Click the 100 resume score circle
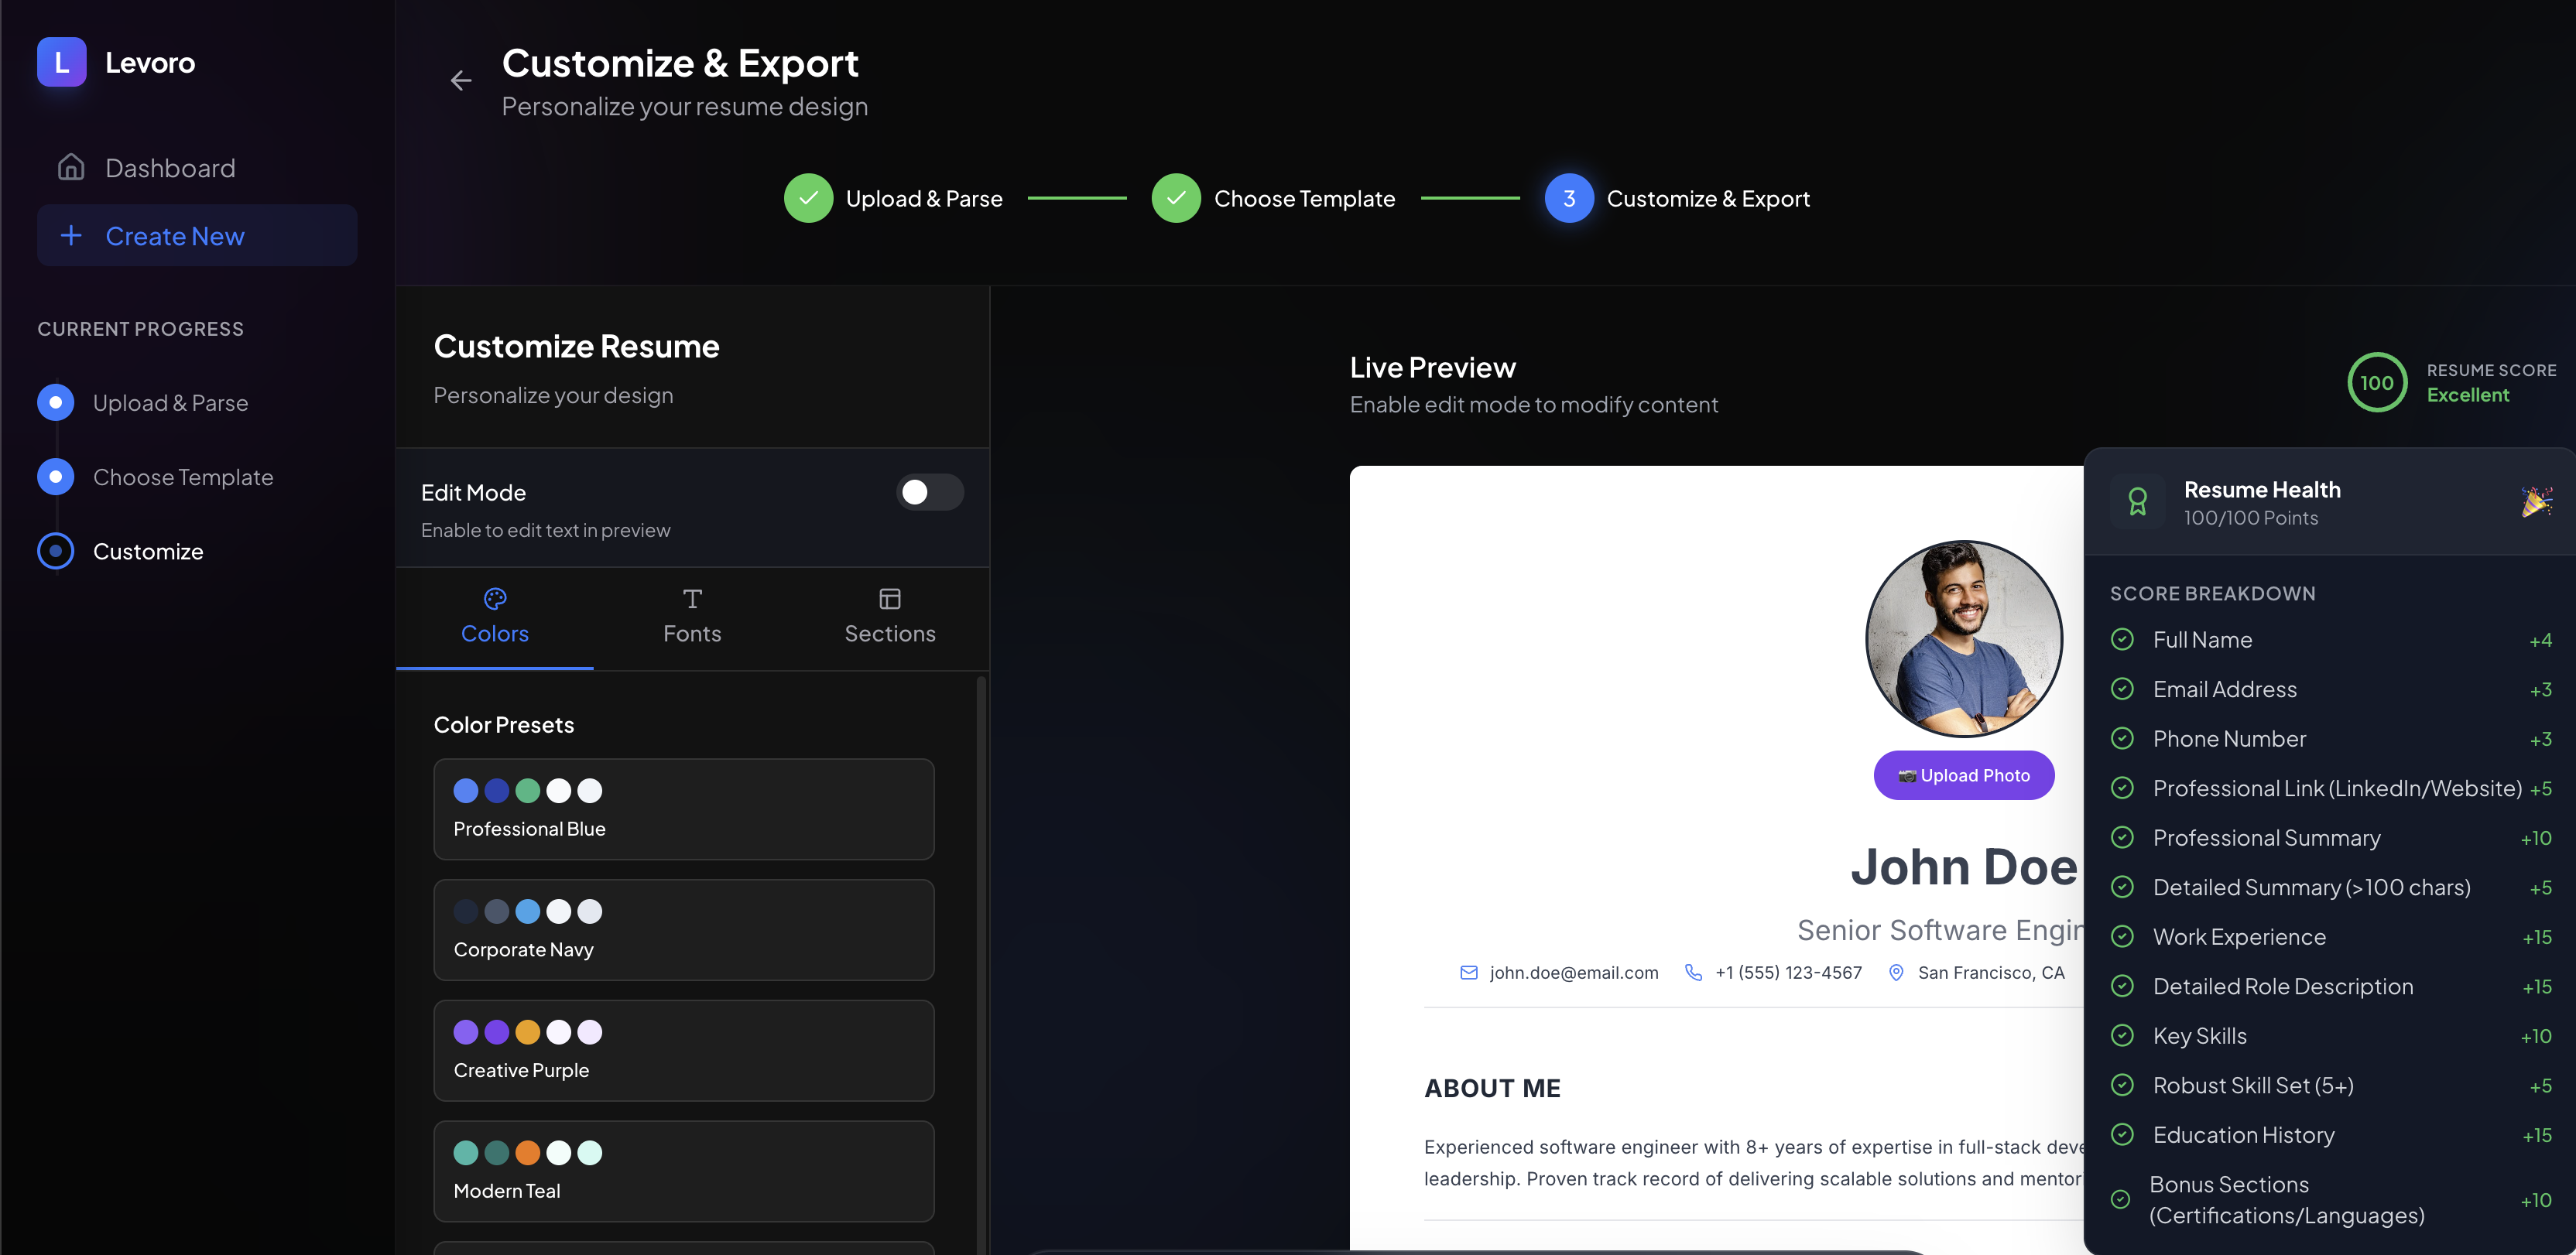 [2377, 382]
